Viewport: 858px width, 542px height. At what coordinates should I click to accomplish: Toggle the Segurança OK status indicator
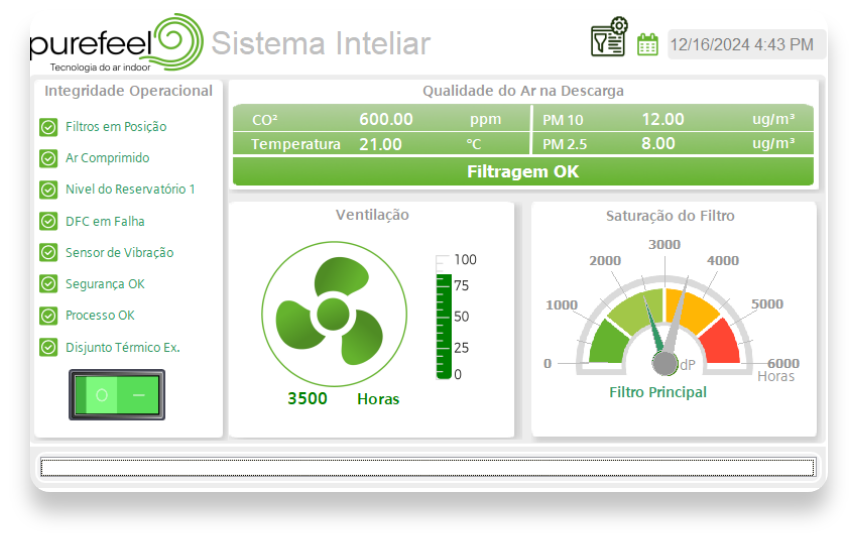pos(48,284)
